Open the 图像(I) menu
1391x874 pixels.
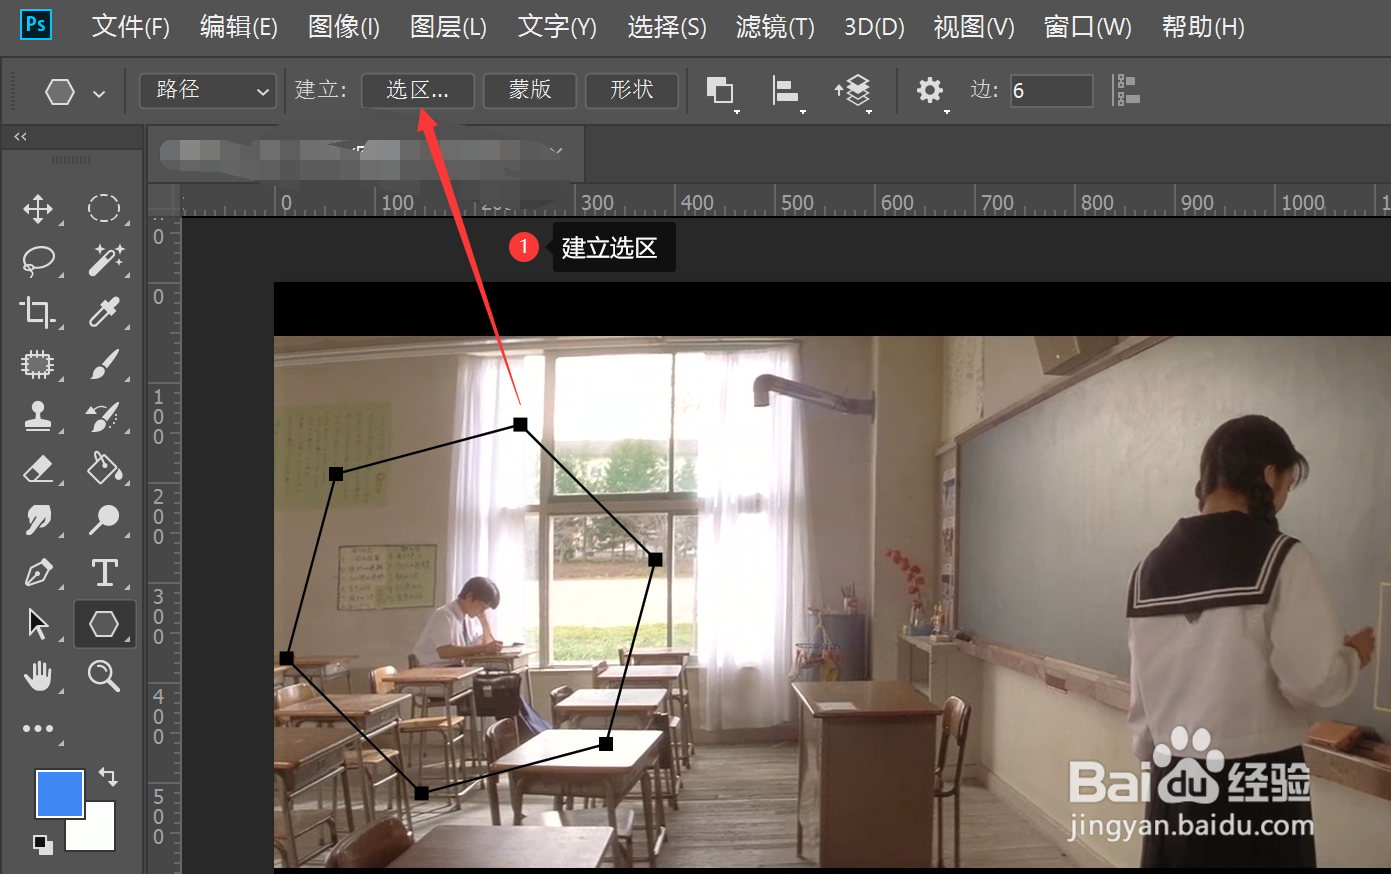pyautogui.click(x=344, y=27)
